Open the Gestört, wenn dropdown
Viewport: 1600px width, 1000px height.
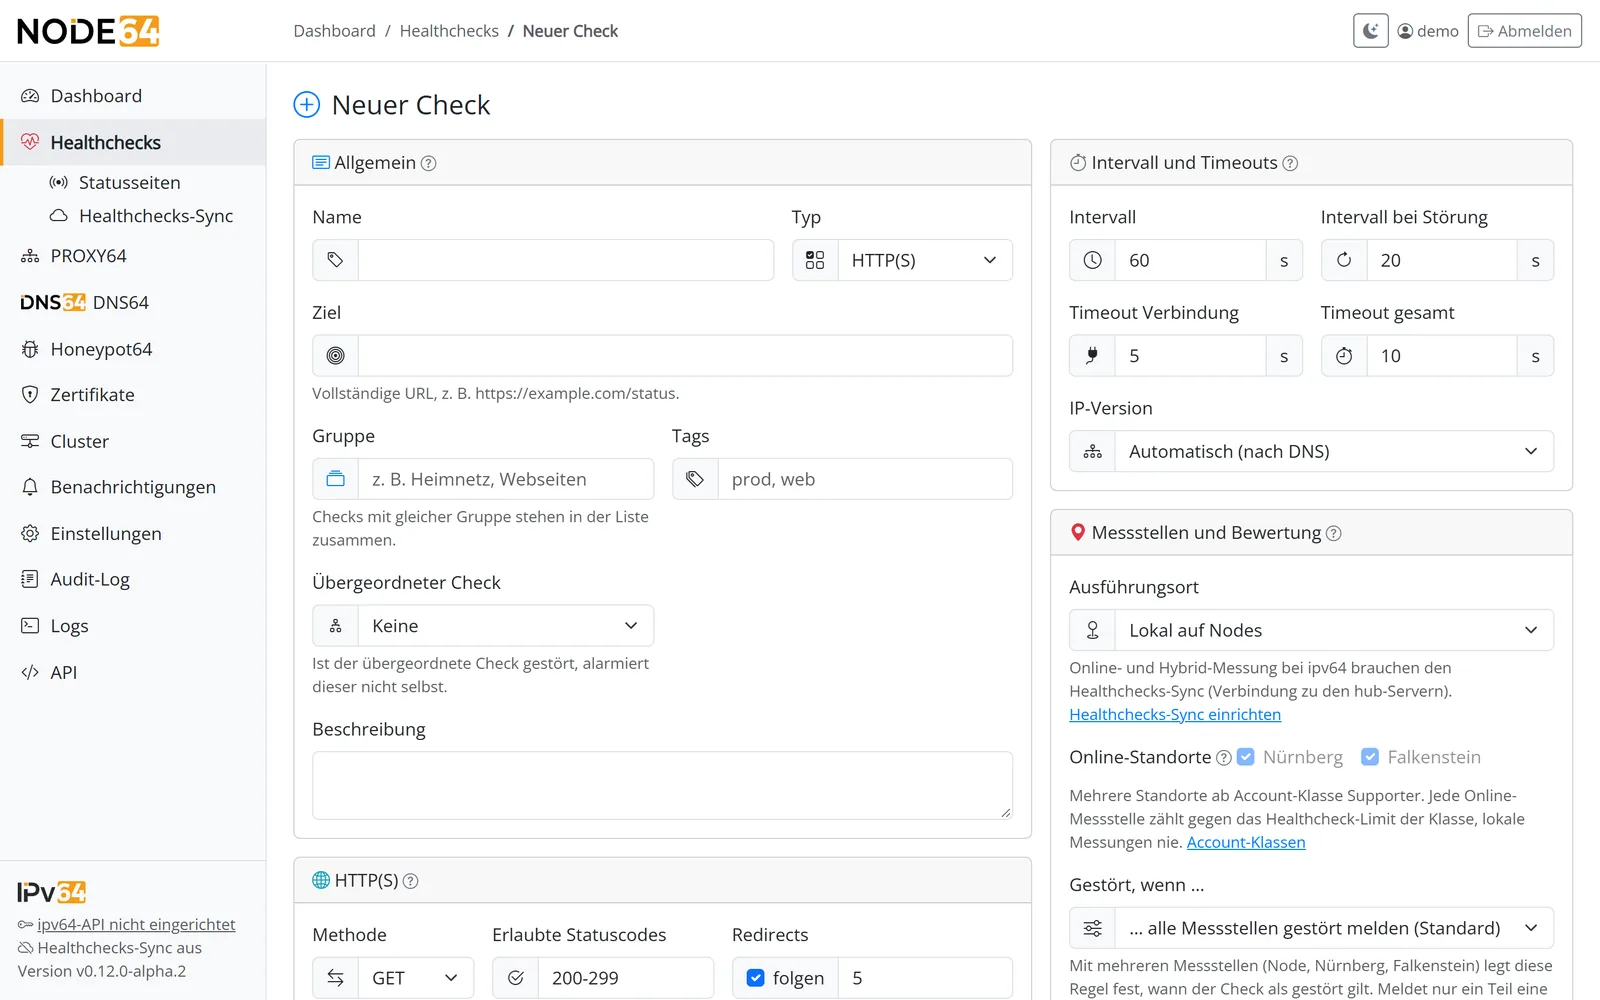coord(1334,928)
